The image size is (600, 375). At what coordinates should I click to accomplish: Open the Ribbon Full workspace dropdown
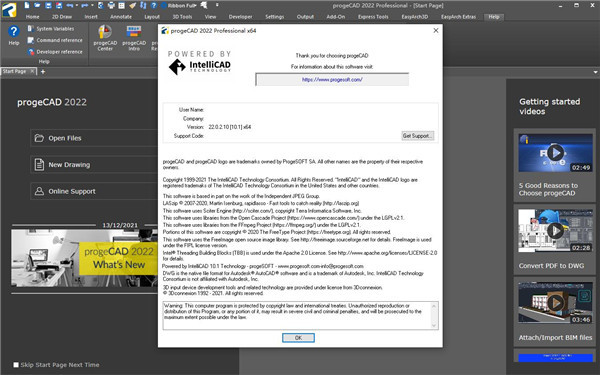tap(179, 5)
